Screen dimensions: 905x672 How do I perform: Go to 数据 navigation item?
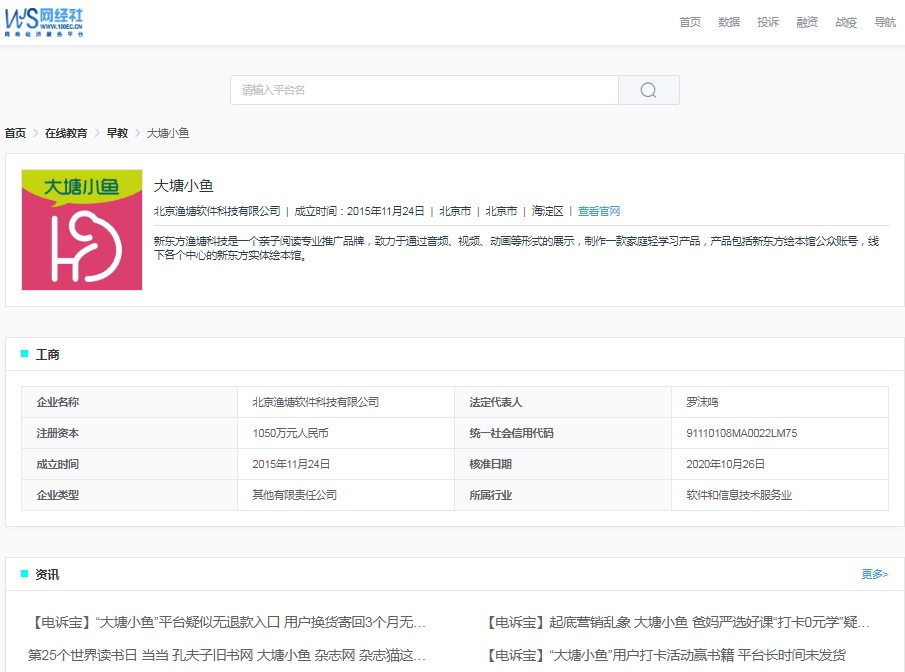point(729,22)
